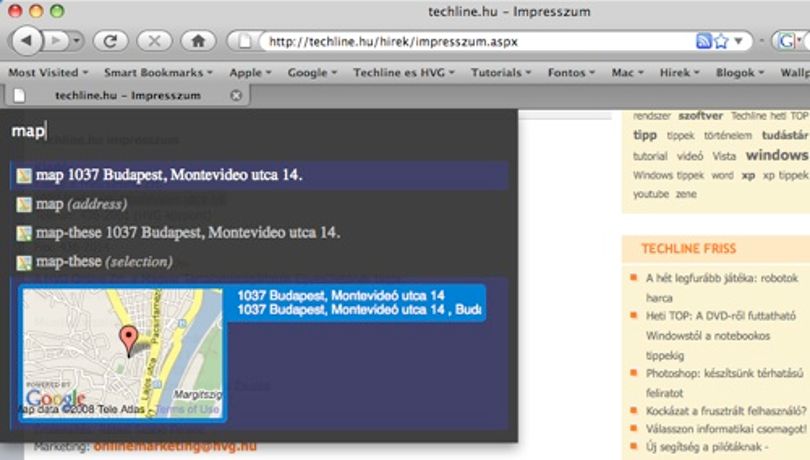Bookmark this page with the star icon
This screenshot has height=460, width=810.
pos(721,41)
